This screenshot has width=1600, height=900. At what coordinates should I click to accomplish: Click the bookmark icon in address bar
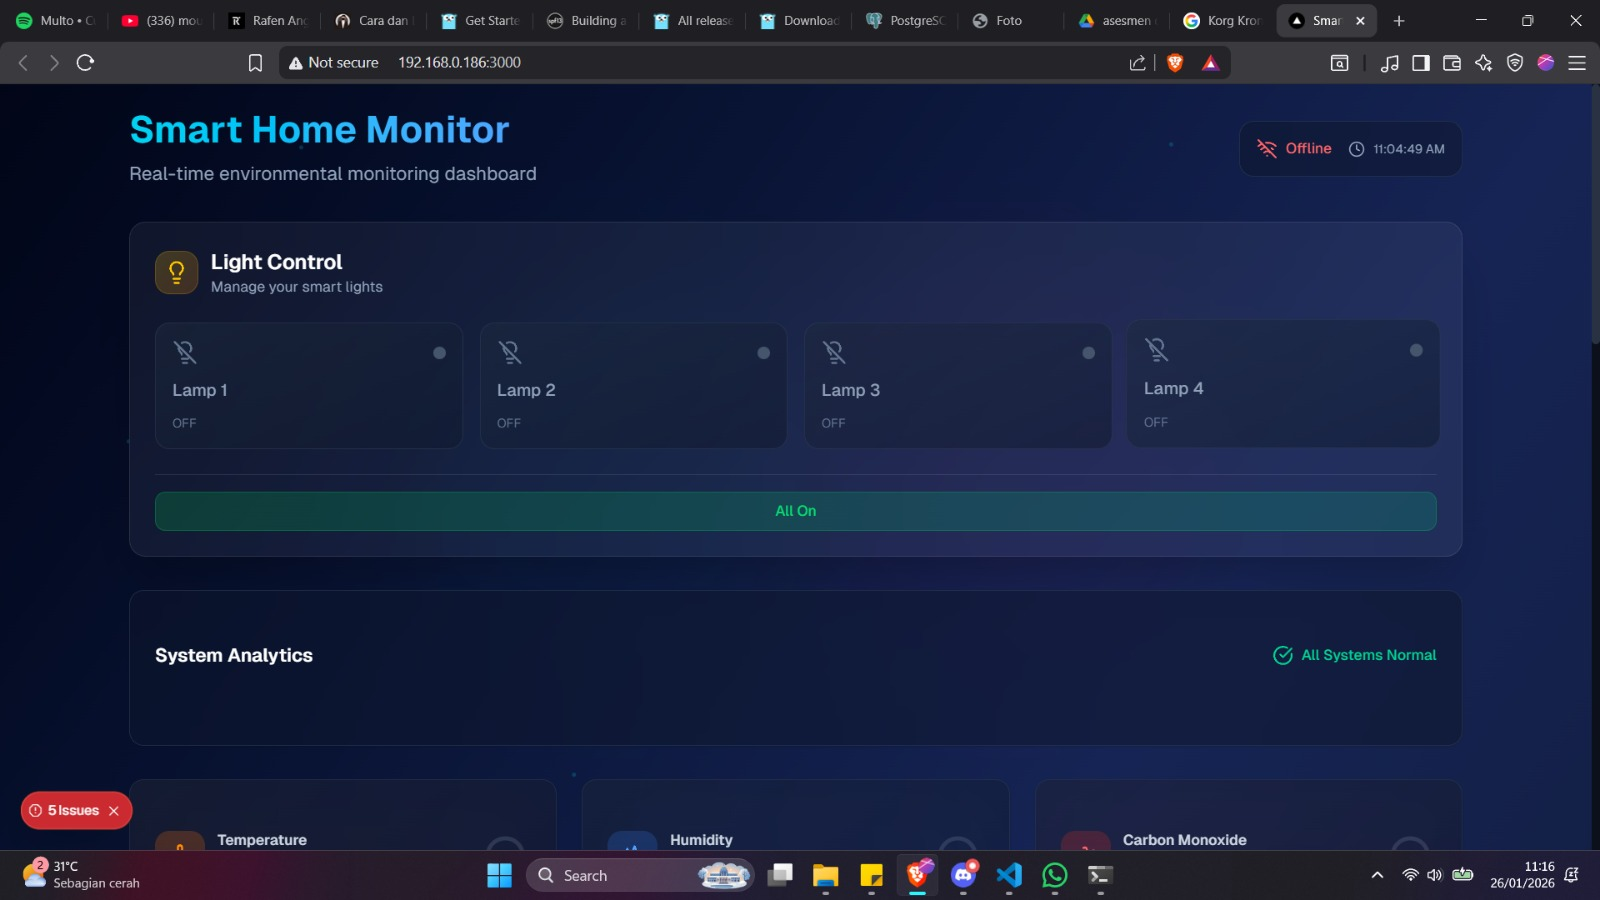click(255, 63)
